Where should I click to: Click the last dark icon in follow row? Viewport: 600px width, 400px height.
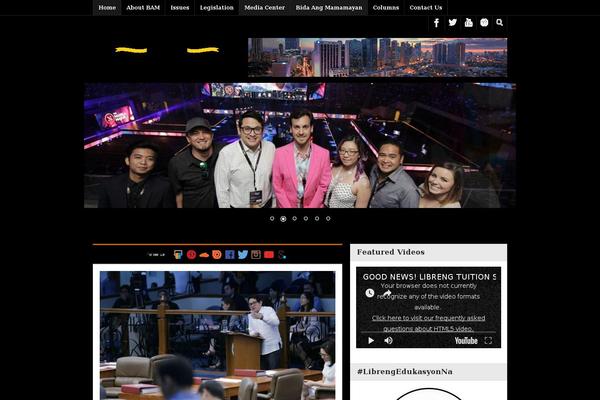pyautogui.click(x=282, y=255)
